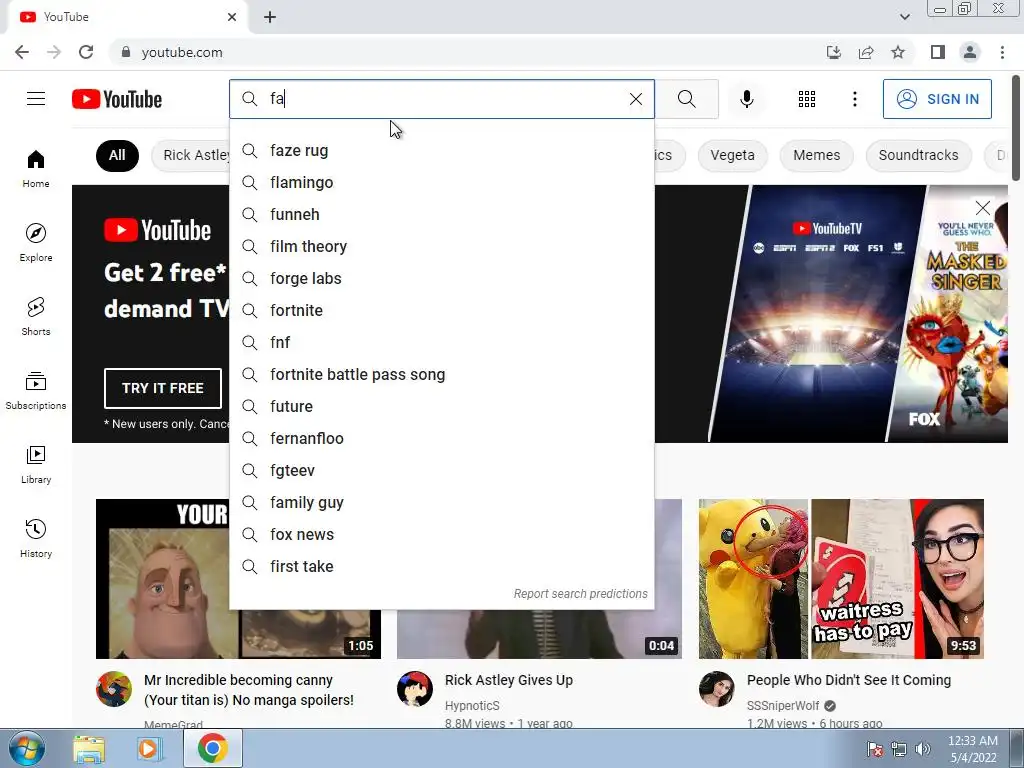This screenshot has width=1024, height=768.
Task: Choose the 'family guy' suggestion
Action: (x=441, y=503)
